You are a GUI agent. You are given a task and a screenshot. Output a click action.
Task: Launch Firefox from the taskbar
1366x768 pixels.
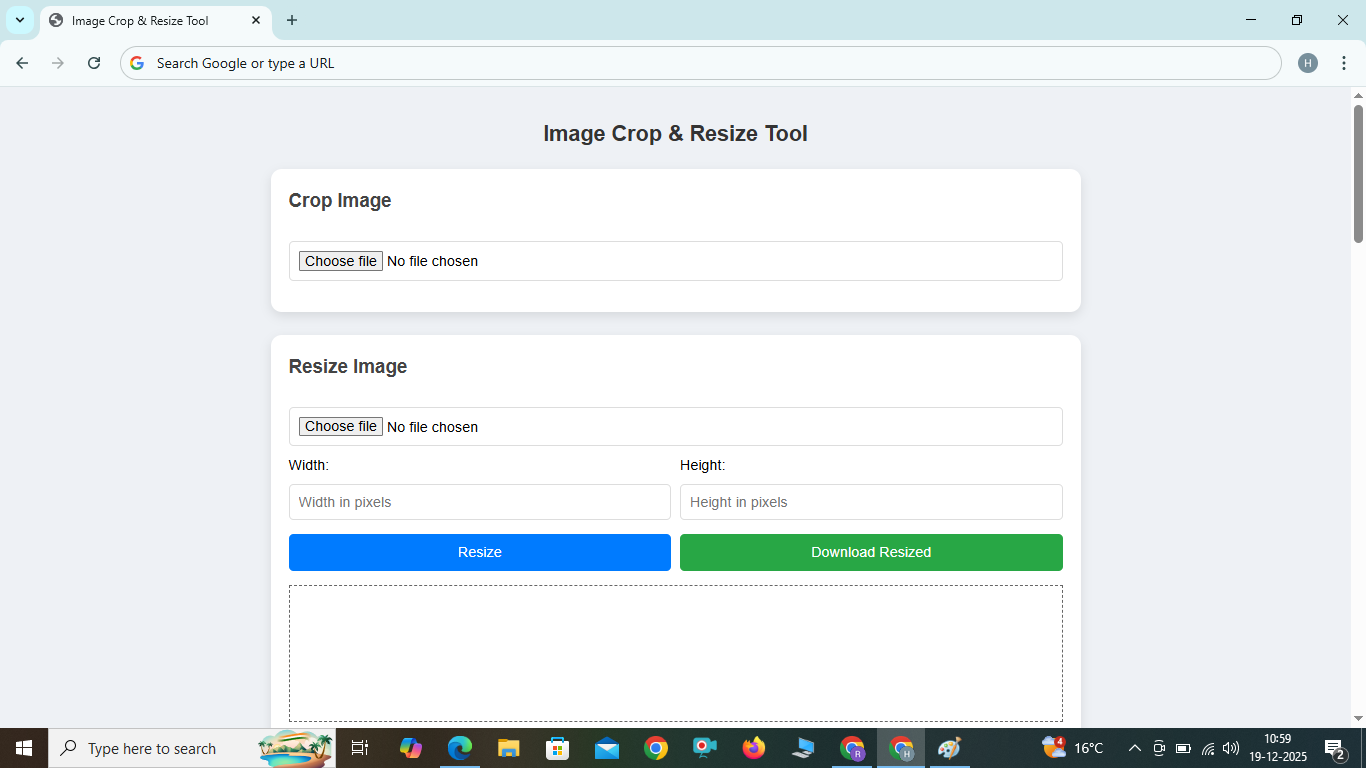click(753, 748)
